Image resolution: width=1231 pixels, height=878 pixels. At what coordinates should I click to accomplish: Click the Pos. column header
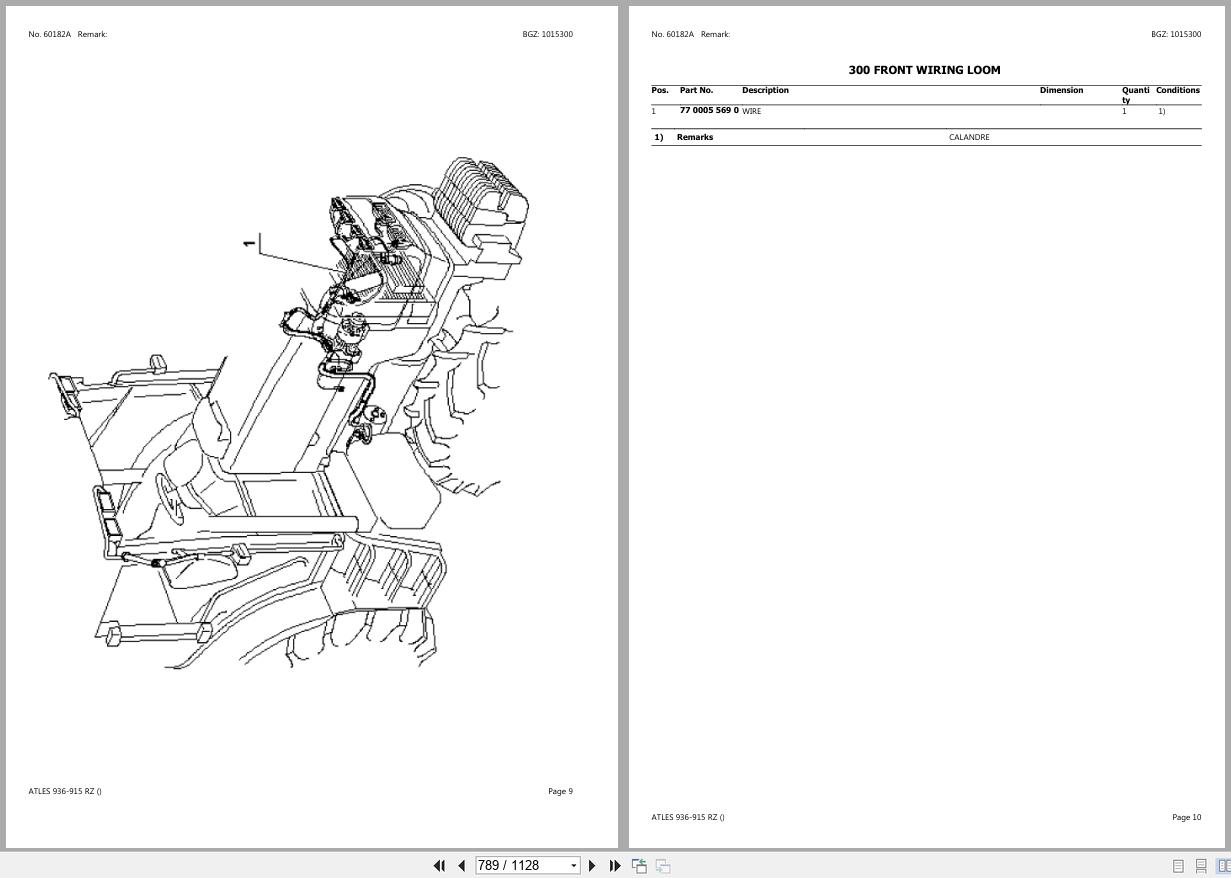point(660,90)
